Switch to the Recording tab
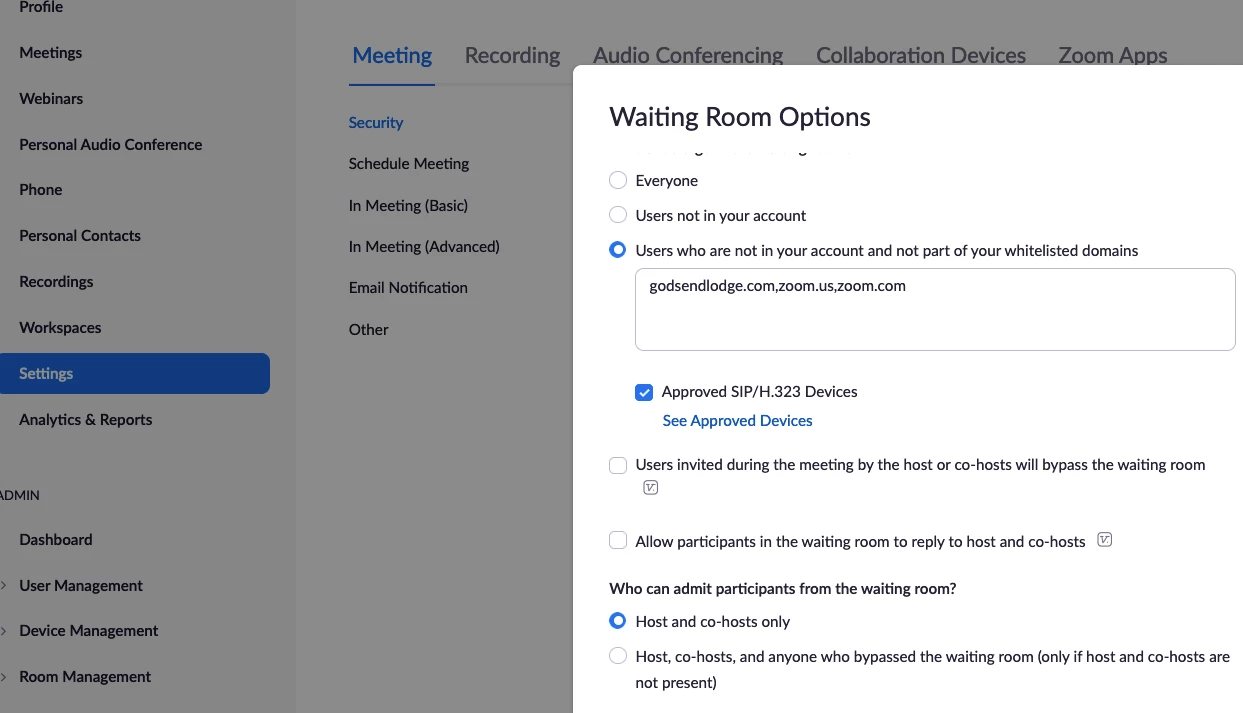1243x713 pixels. [512, 56]
